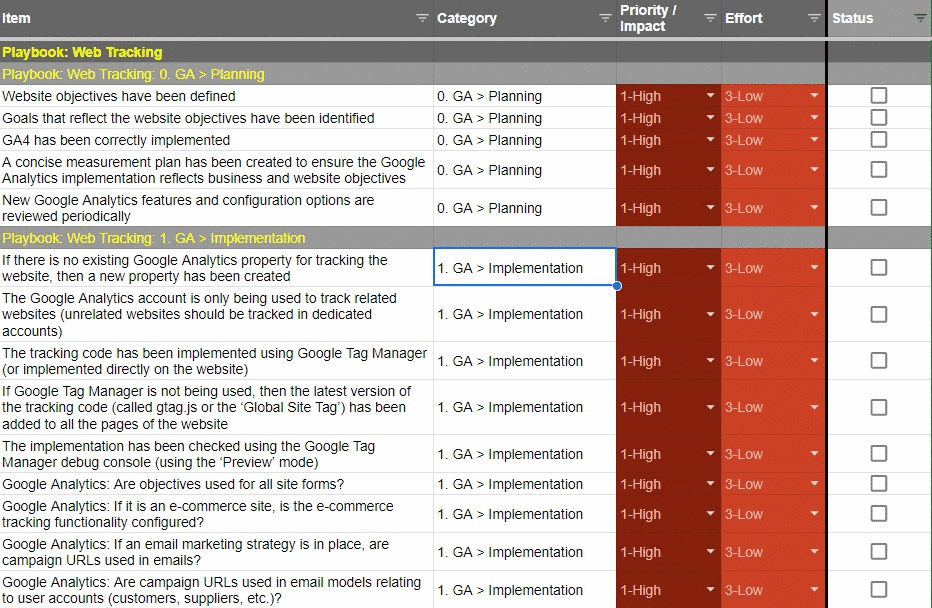932x608 pixels.
Task: Select cell 'Website objectives have been defined'
Action: pyautogui.click(x=216, y=96)
